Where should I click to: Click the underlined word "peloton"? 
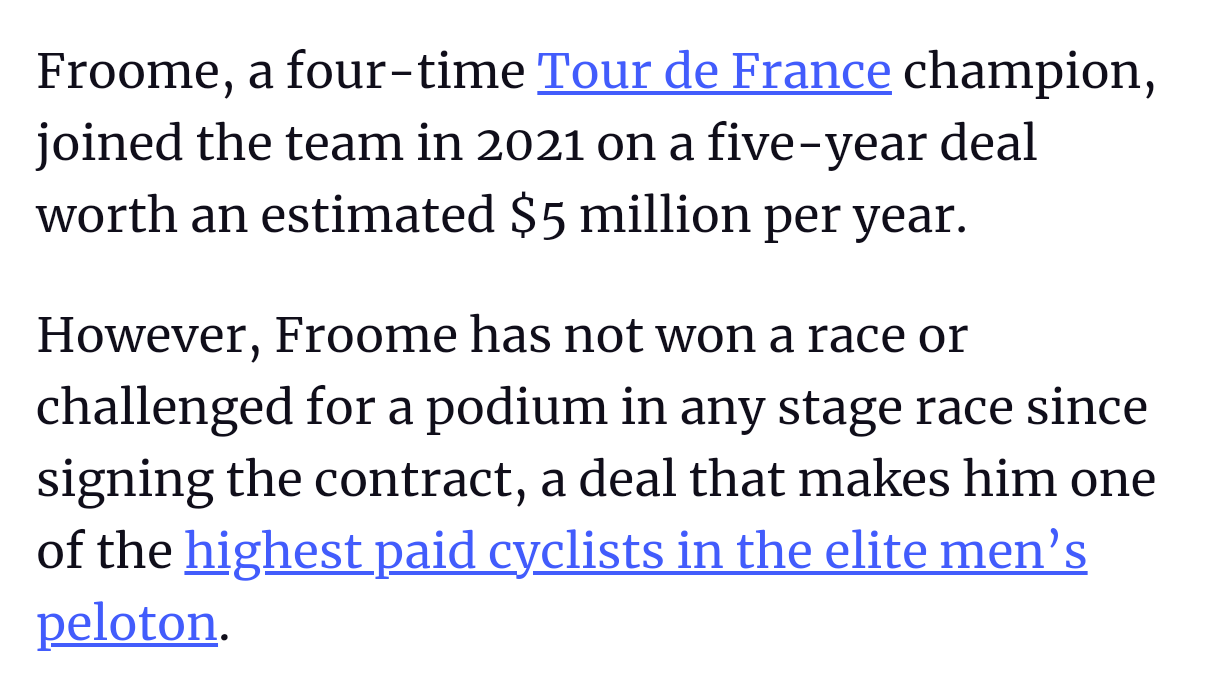[127, 624]
